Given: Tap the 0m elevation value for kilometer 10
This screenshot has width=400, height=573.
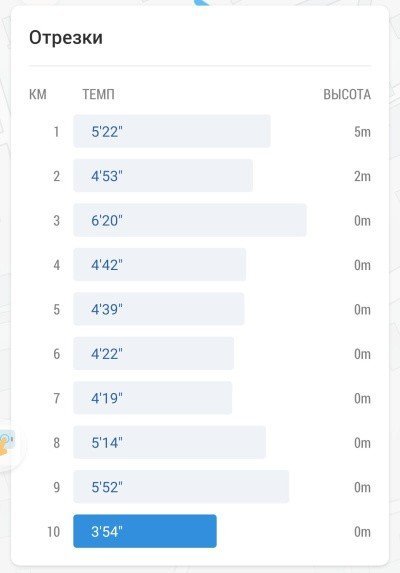Looking at the screenshot, I should pos(362,532).
